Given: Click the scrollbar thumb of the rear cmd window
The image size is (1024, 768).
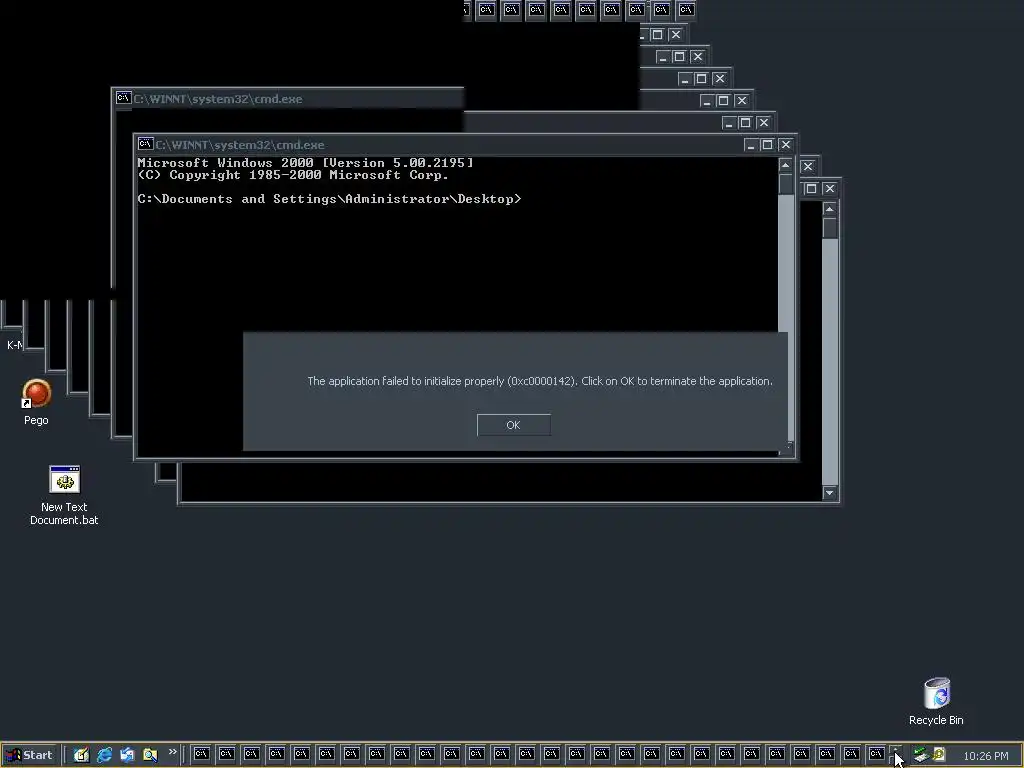Looking at the screenshot, I should coord(829,228).
